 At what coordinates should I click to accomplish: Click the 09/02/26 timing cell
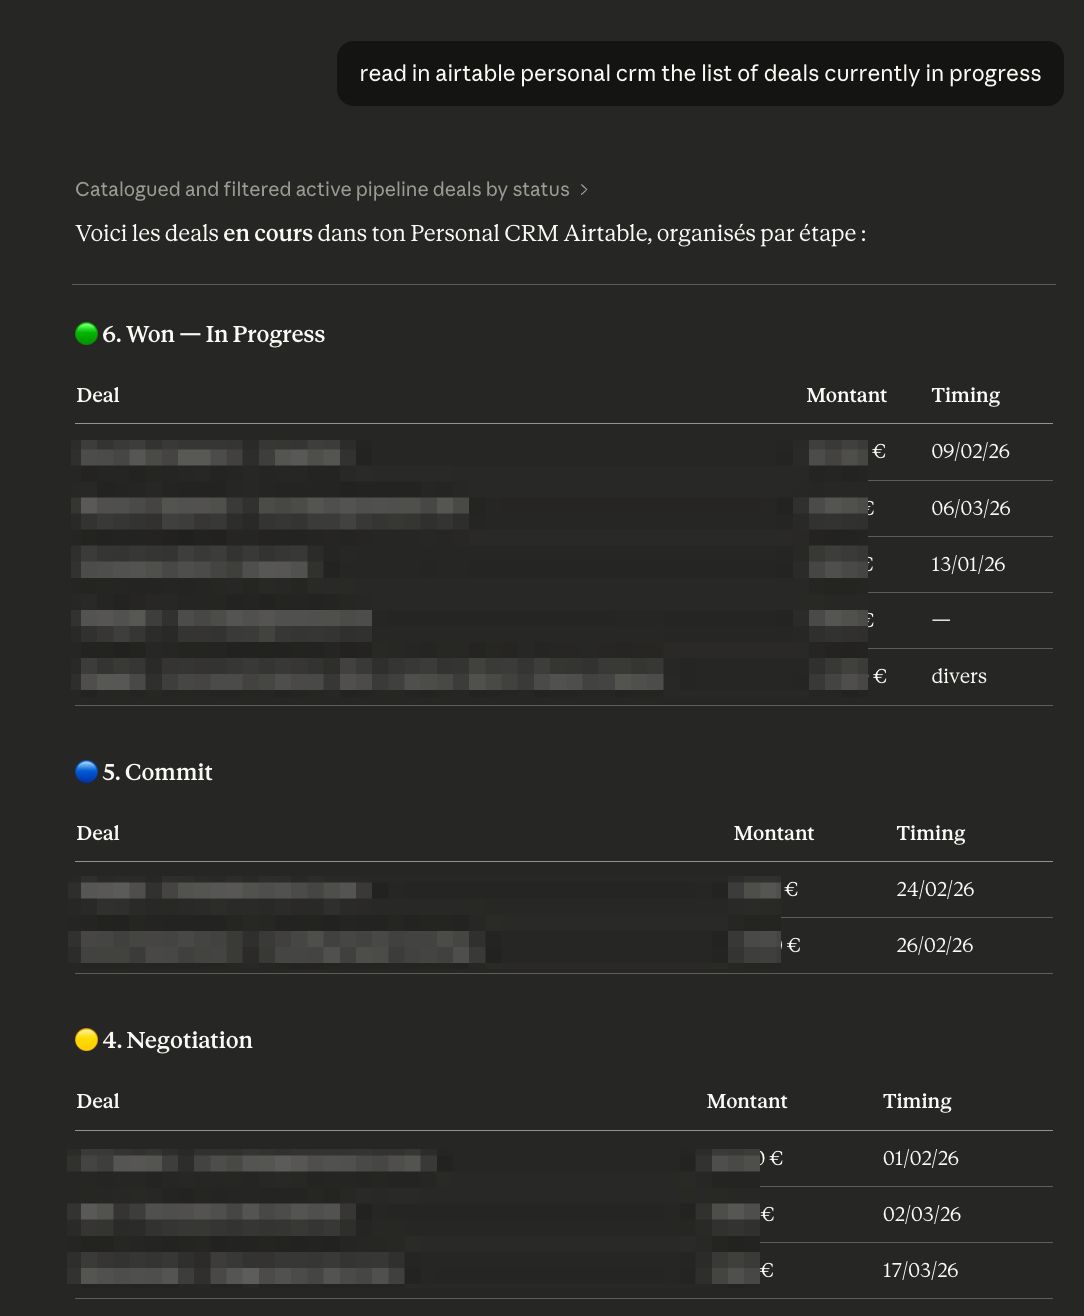[970, 452]
